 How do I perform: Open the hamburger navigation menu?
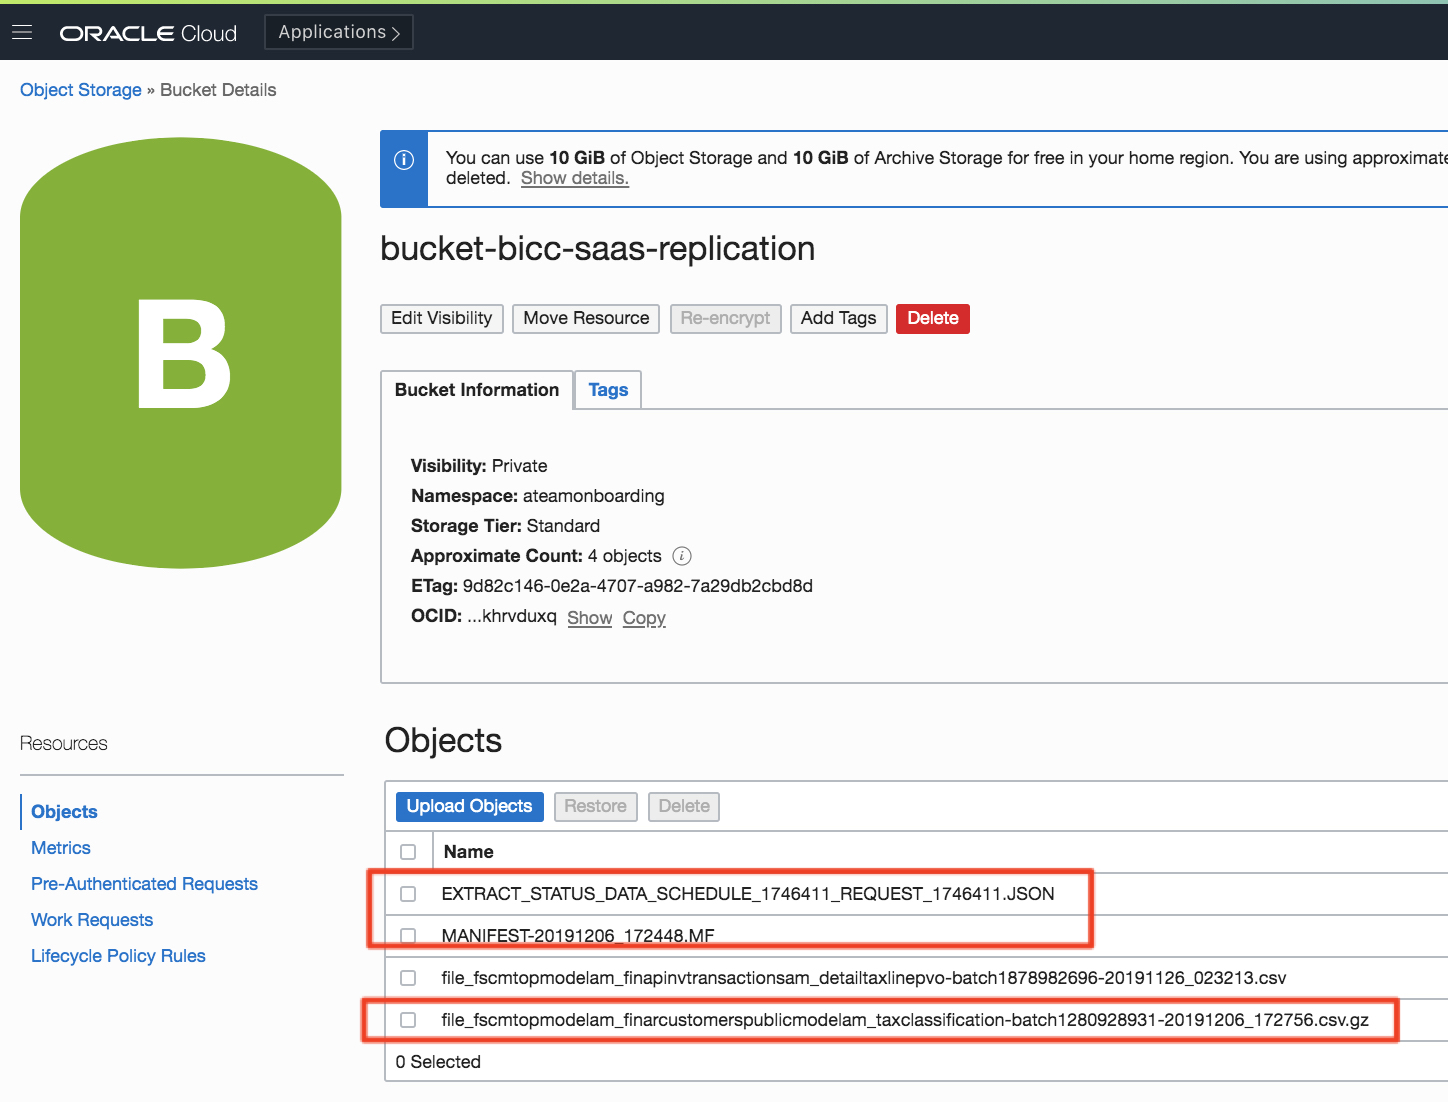[x=22, y=33]
